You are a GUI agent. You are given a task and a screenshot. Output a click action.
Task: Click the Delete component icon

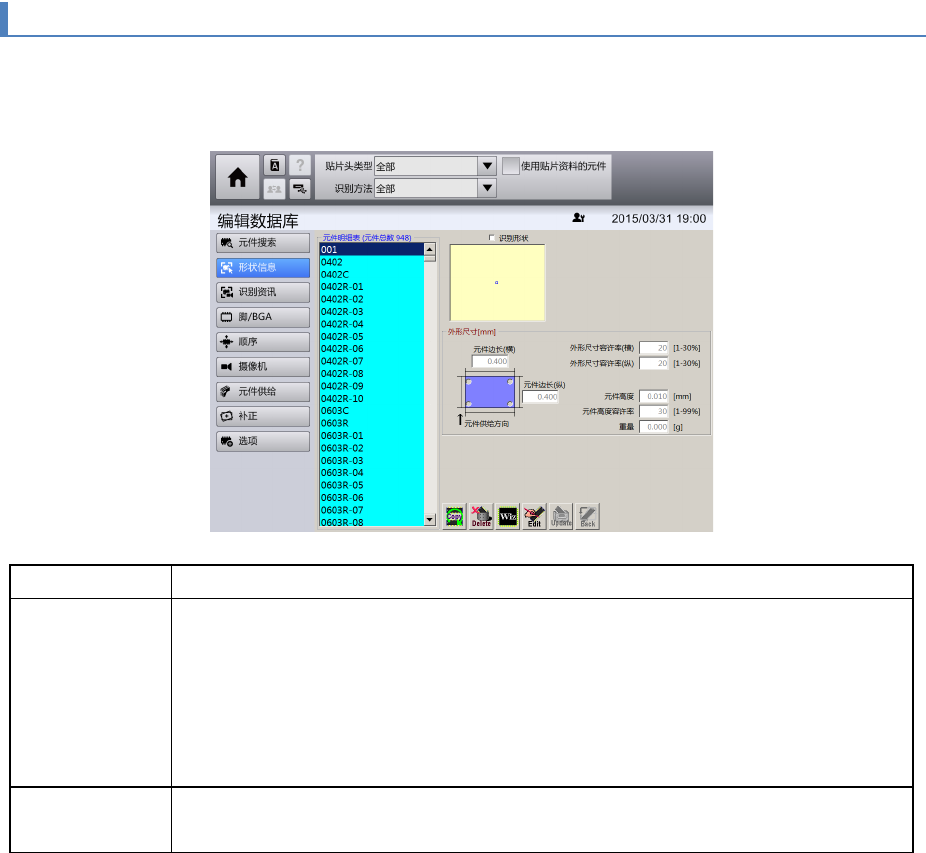481,517
